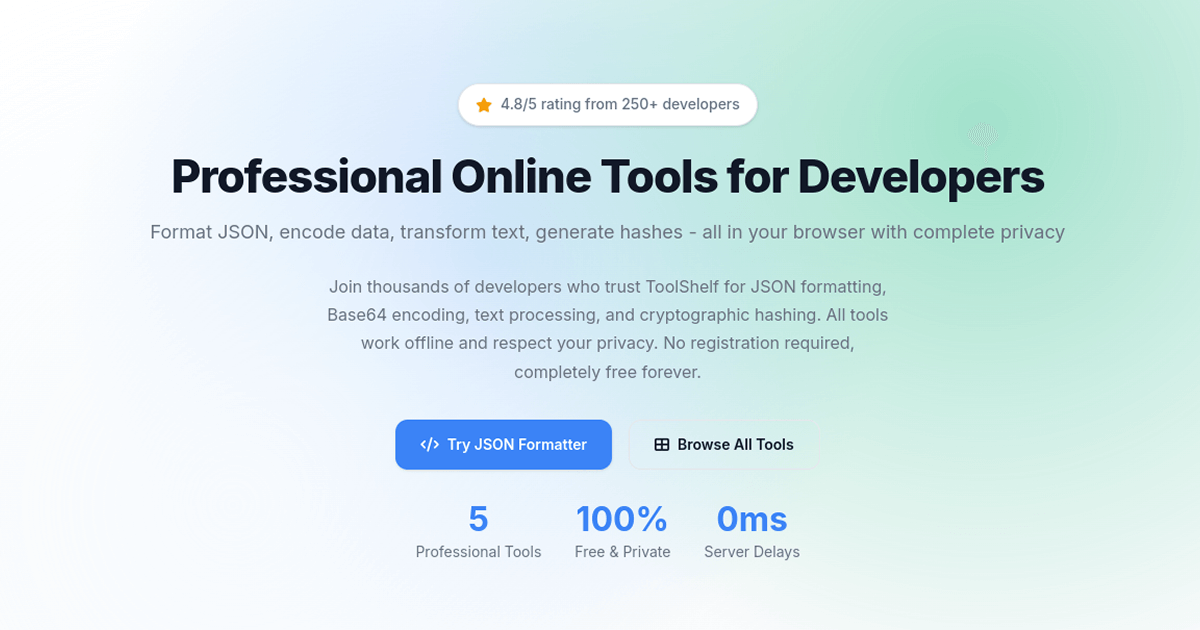Click the grid icon on Browse All Tools
The height and width of the screenshot is (630, 1200).
(662, 444)
